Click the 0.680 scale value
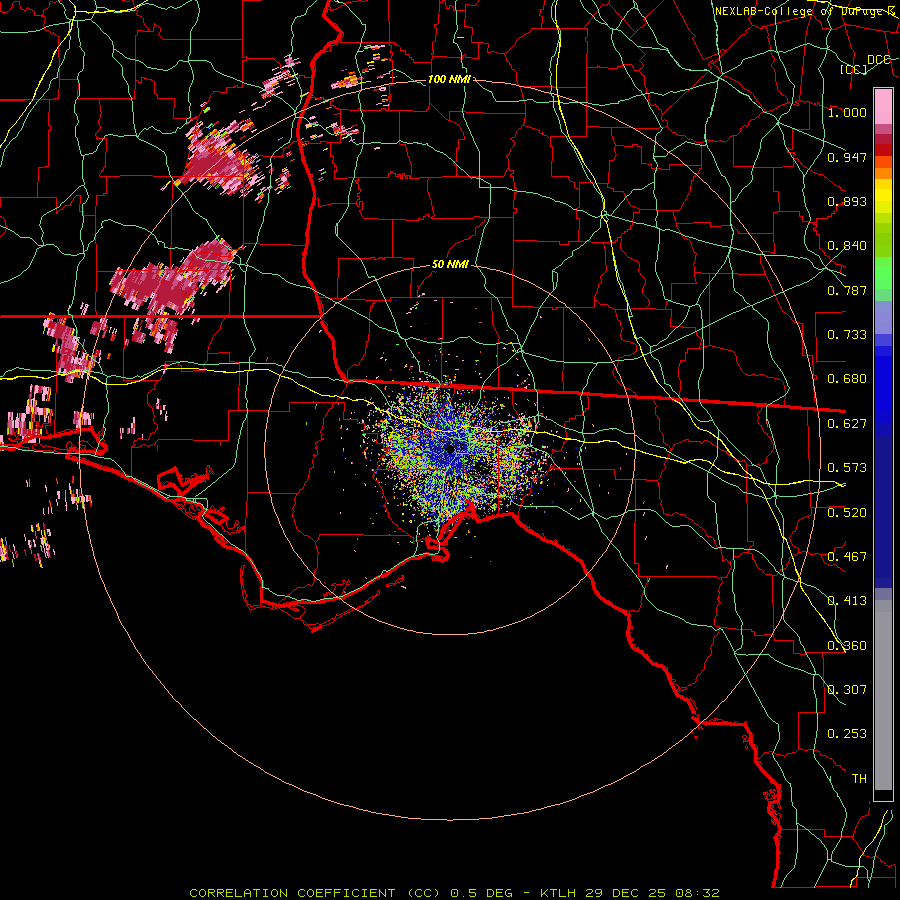 [847, 379]
